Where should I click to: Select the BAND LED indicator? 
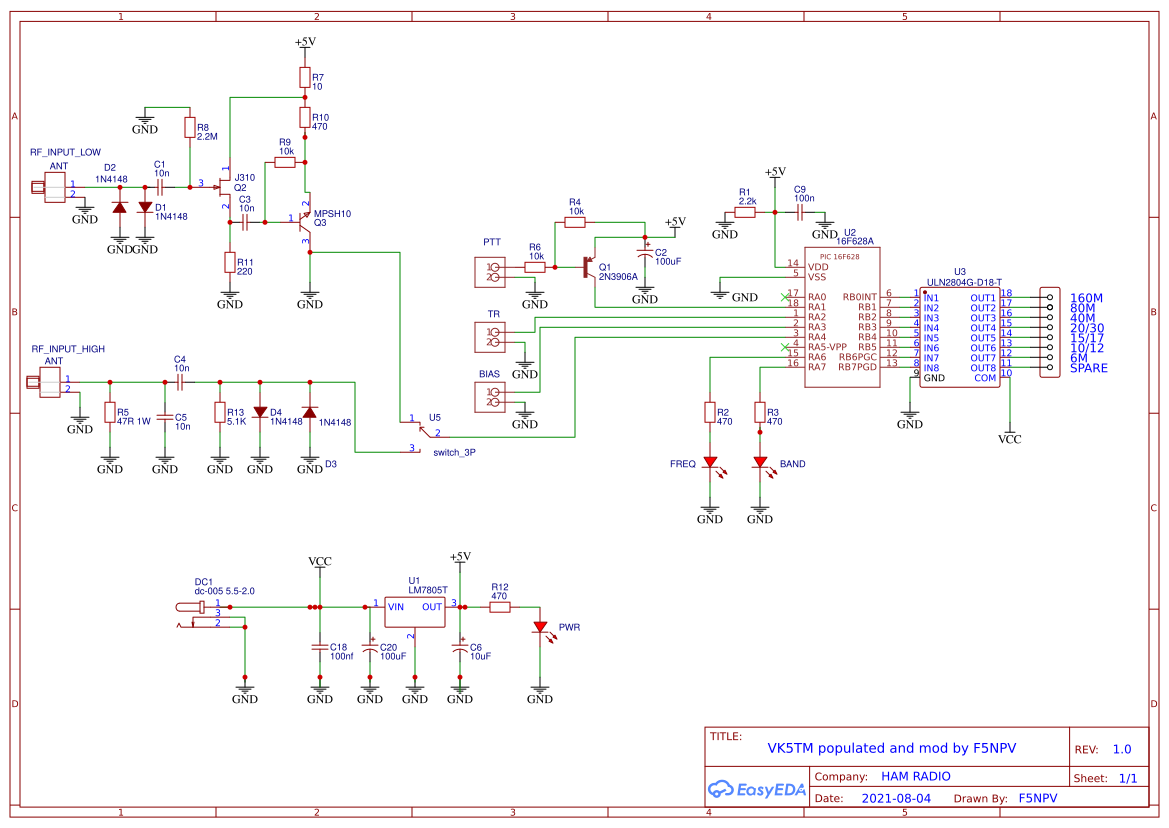click(x=762, y=464)
